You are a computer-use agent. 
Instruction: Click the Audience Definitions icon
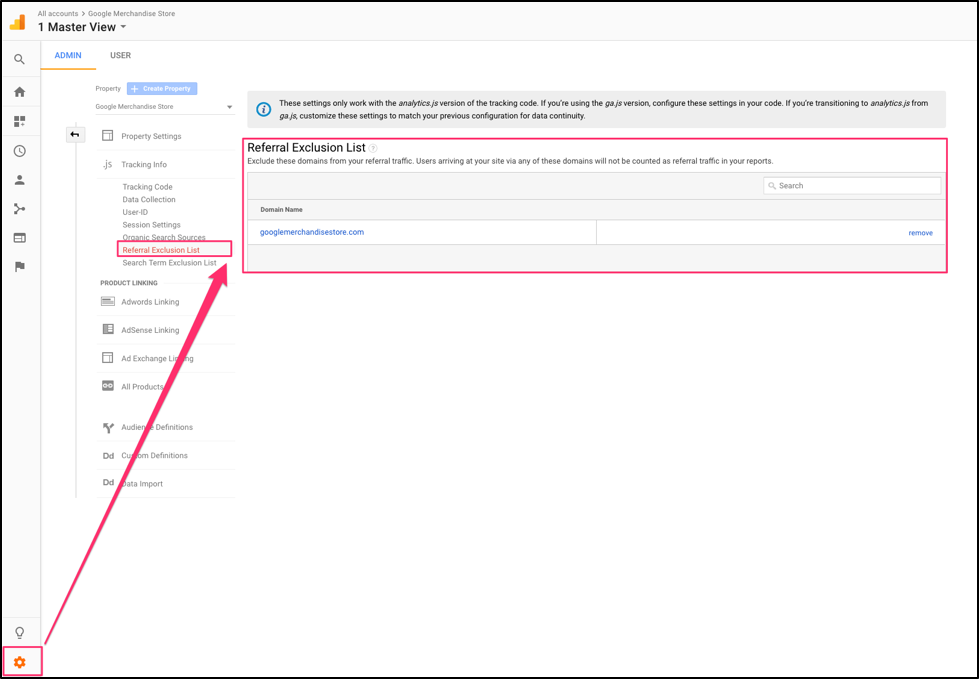108,427
